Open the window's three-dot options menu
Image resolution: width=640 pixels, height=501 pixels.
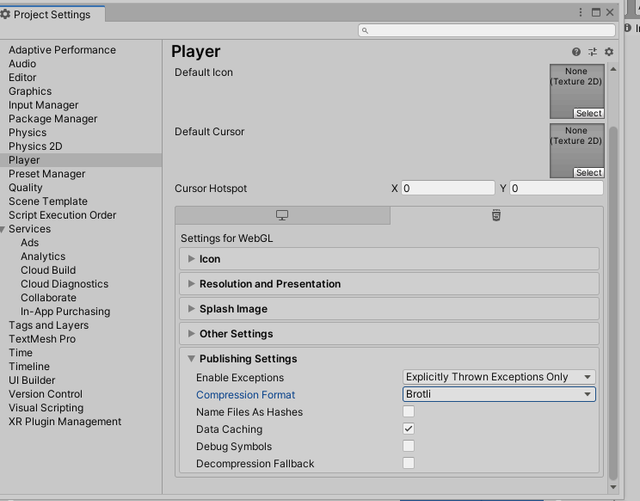pyautogui.click(x=581, y=13)
